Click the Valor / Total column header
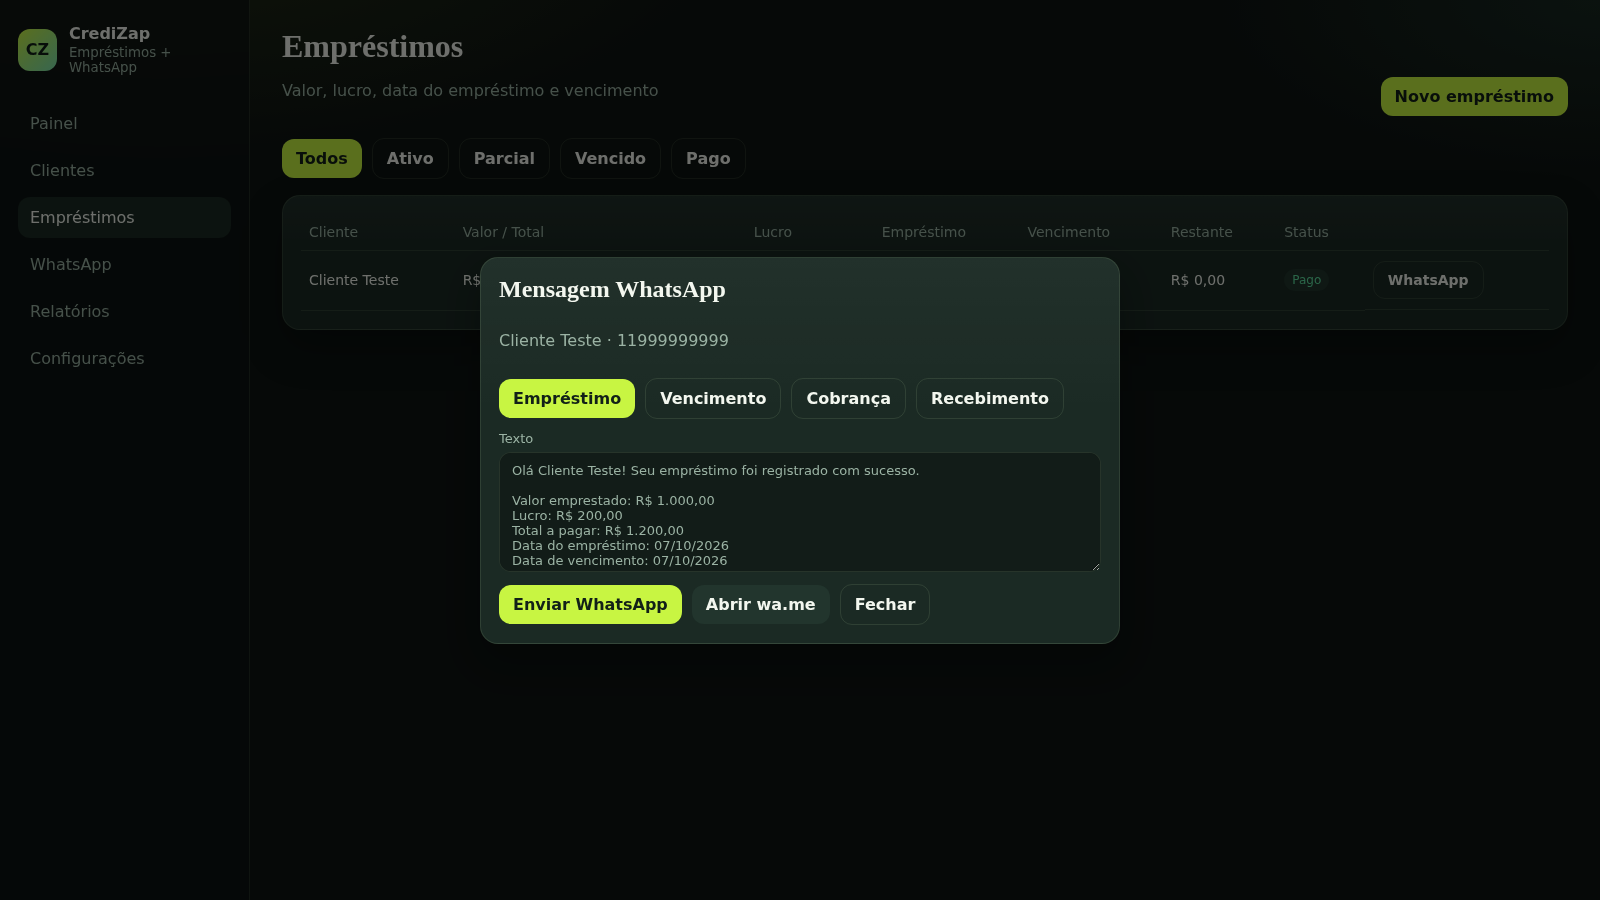 click(503, 232)
